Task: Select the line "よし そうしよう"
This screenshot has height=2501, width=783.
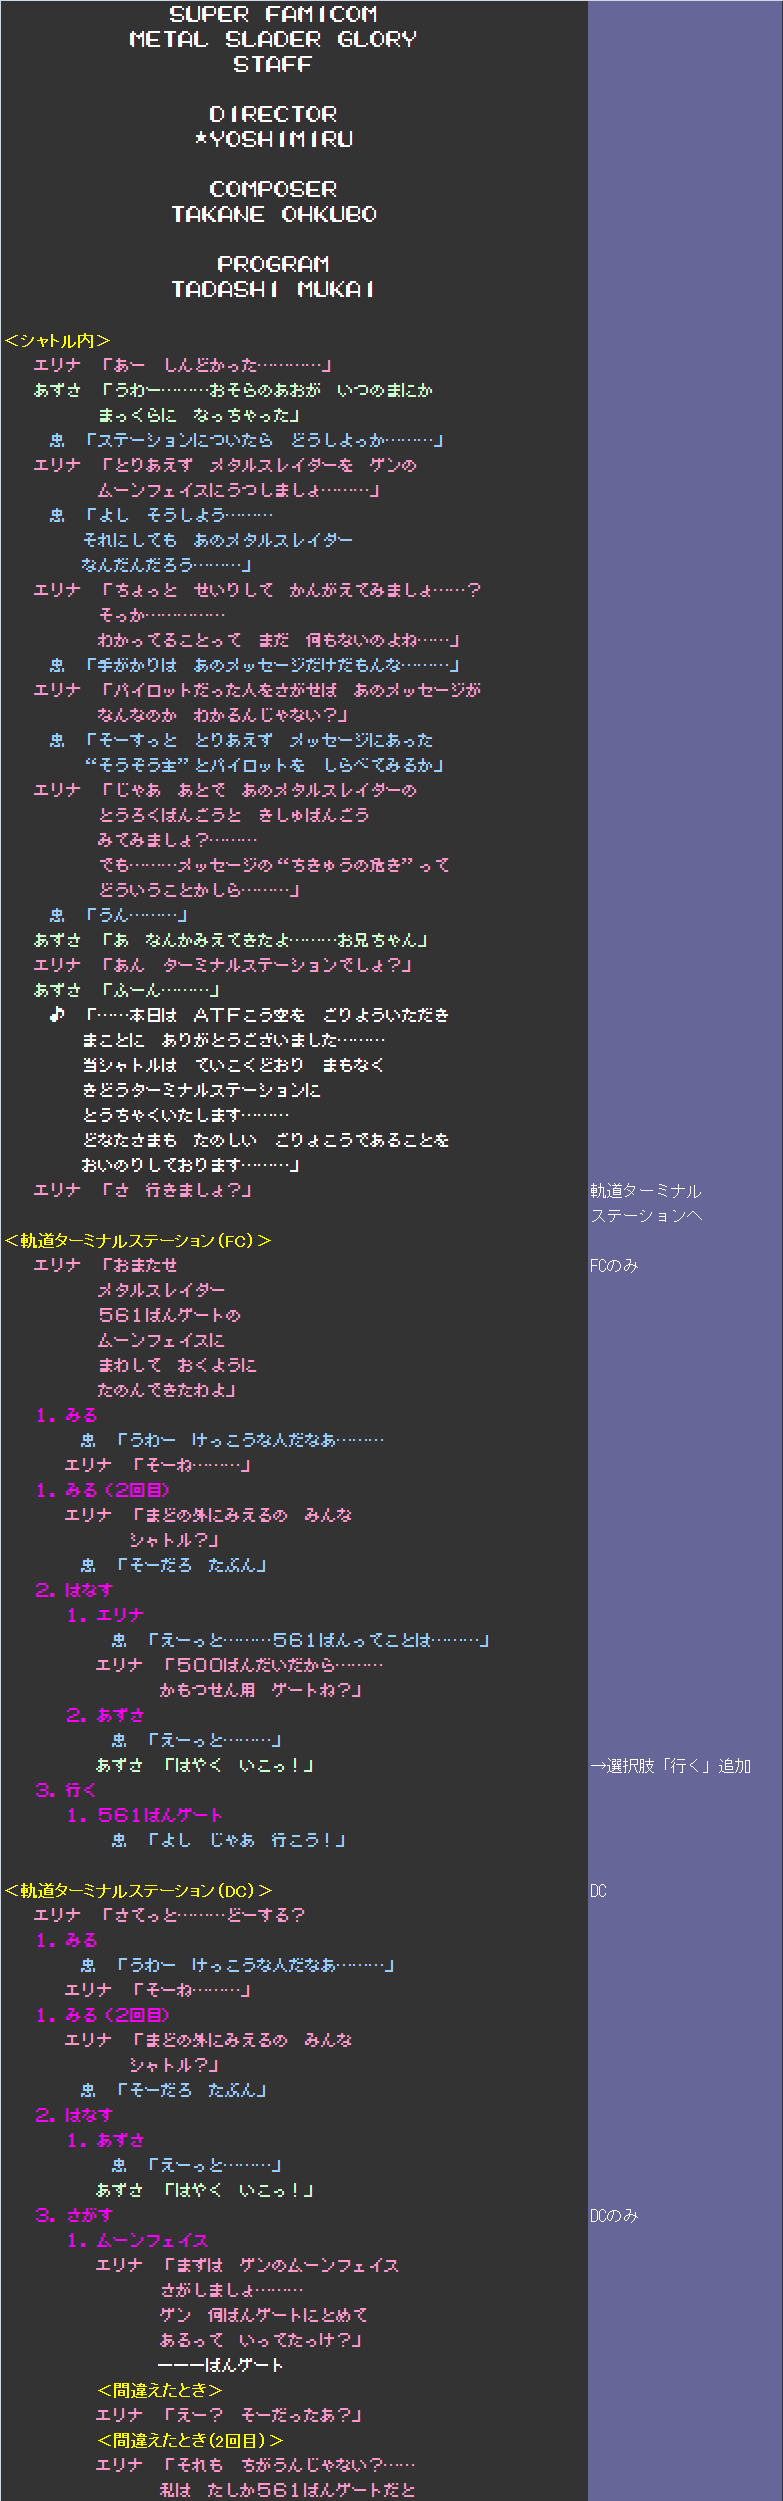Action: 178,515
